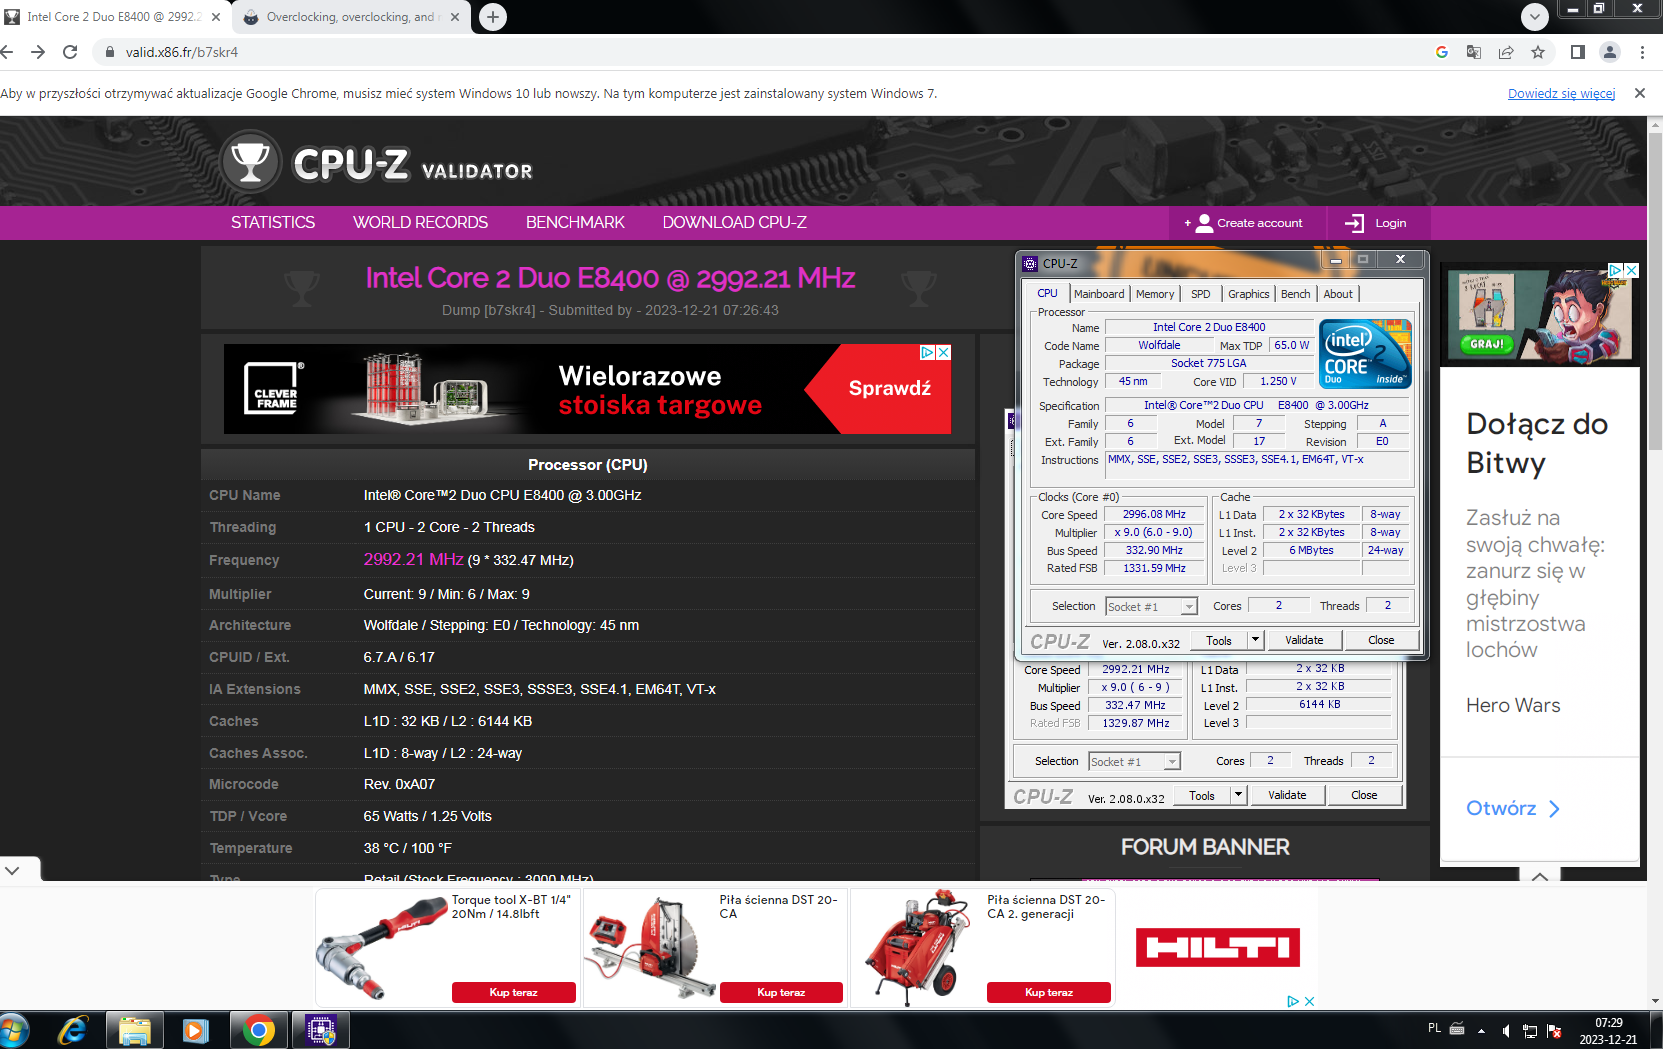The image size is (1663, 1049).
Task: Click the Hilti logo thumbnail
Action: click(x=1217, y=947)
